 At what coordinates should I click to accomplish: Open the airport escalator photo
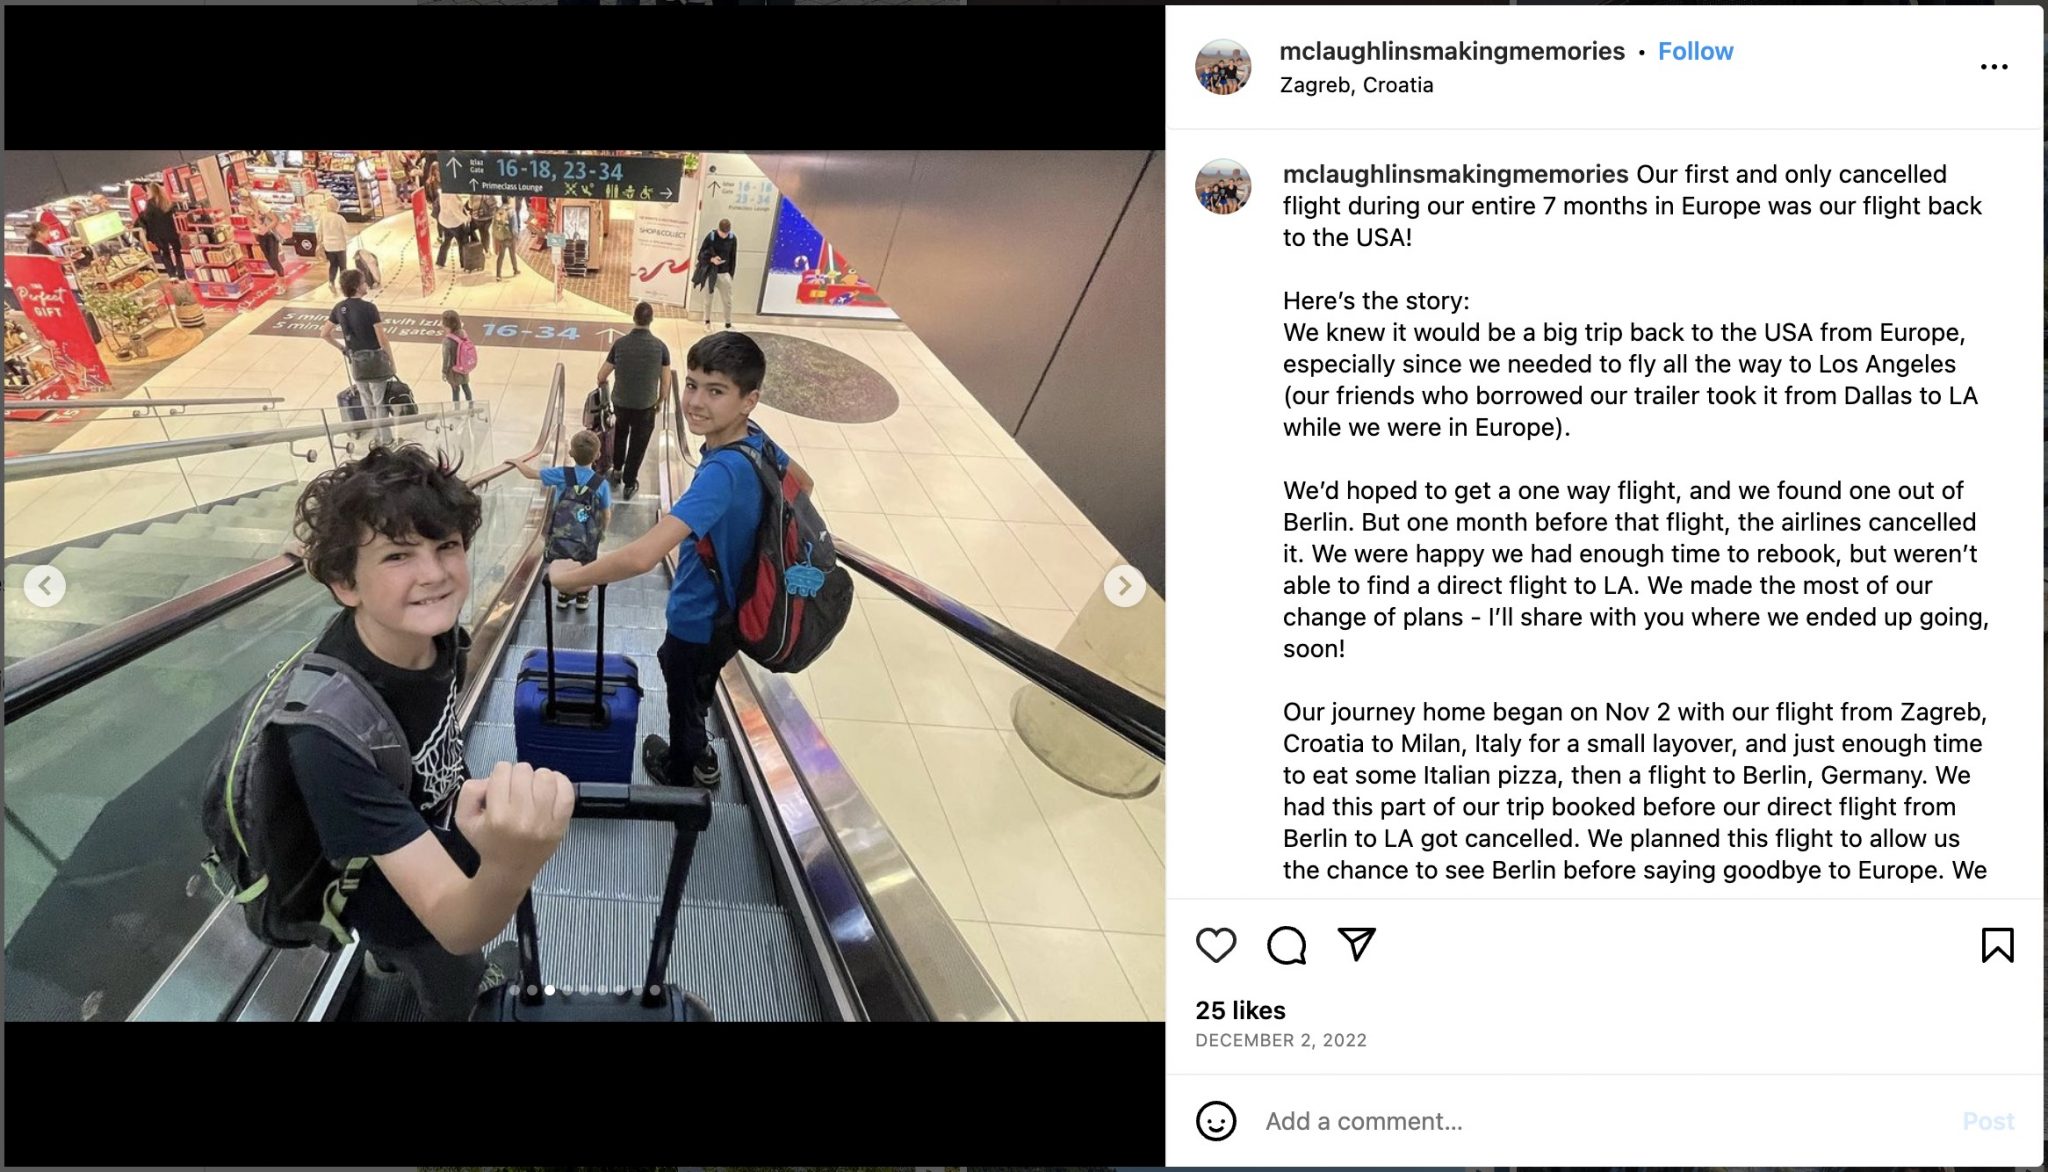click(x=584, y=585)
